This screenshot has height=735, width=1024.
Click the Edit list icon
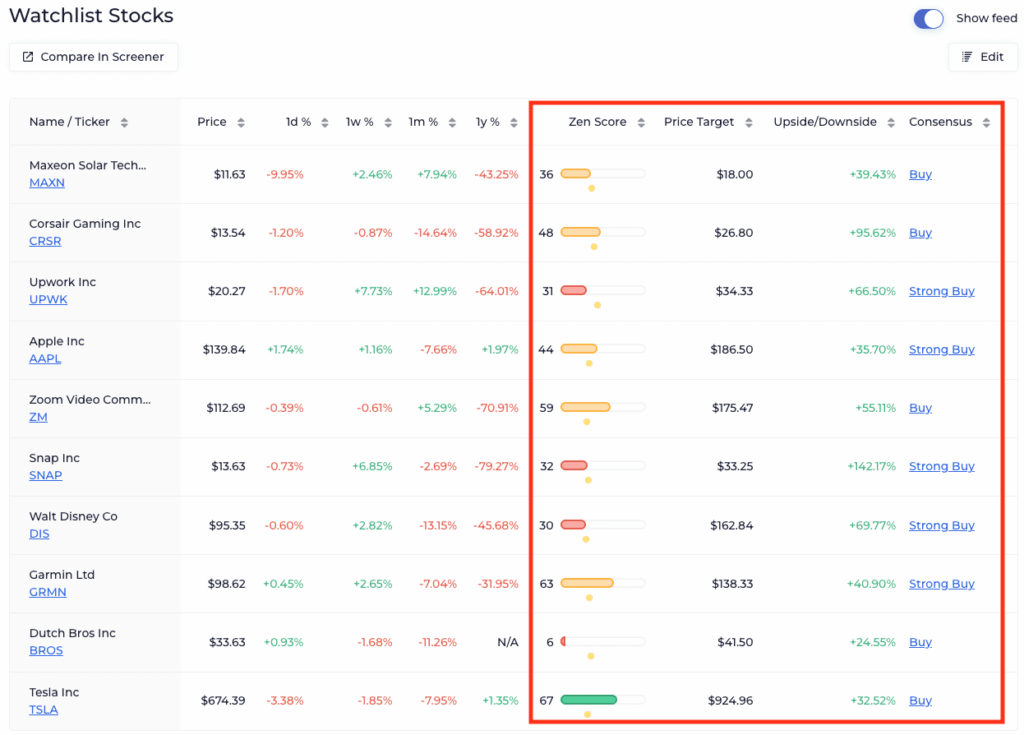pos(967,57)
